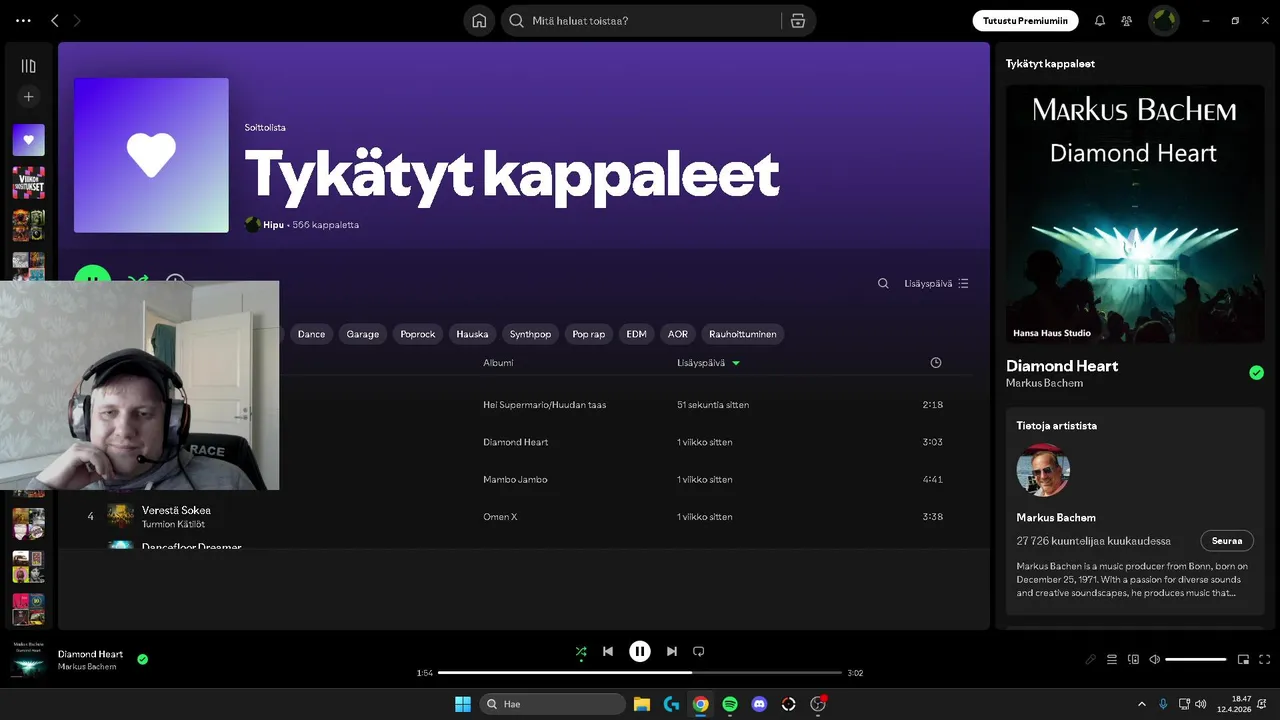
Task: Open the Turmion Kätilöt artist link
Action: tap(173, 524)
